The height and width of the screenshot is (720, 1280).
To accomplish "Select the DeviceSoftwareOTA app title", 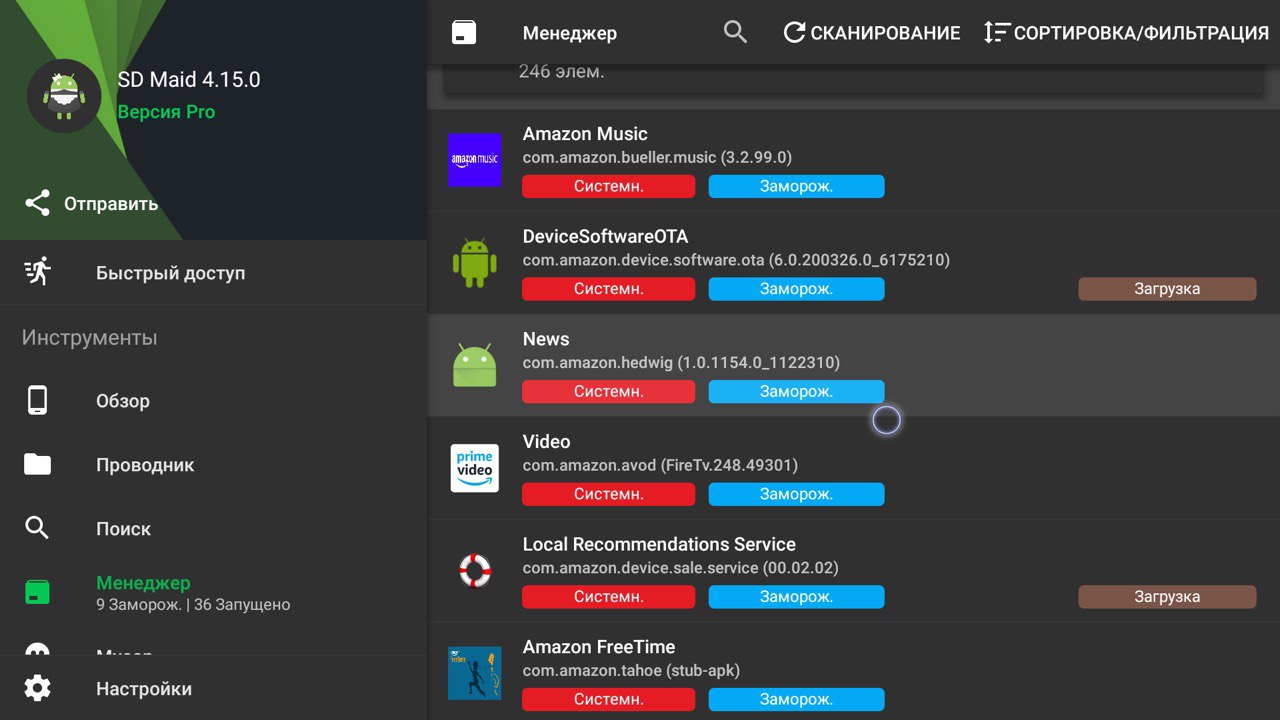I will 605,236.
